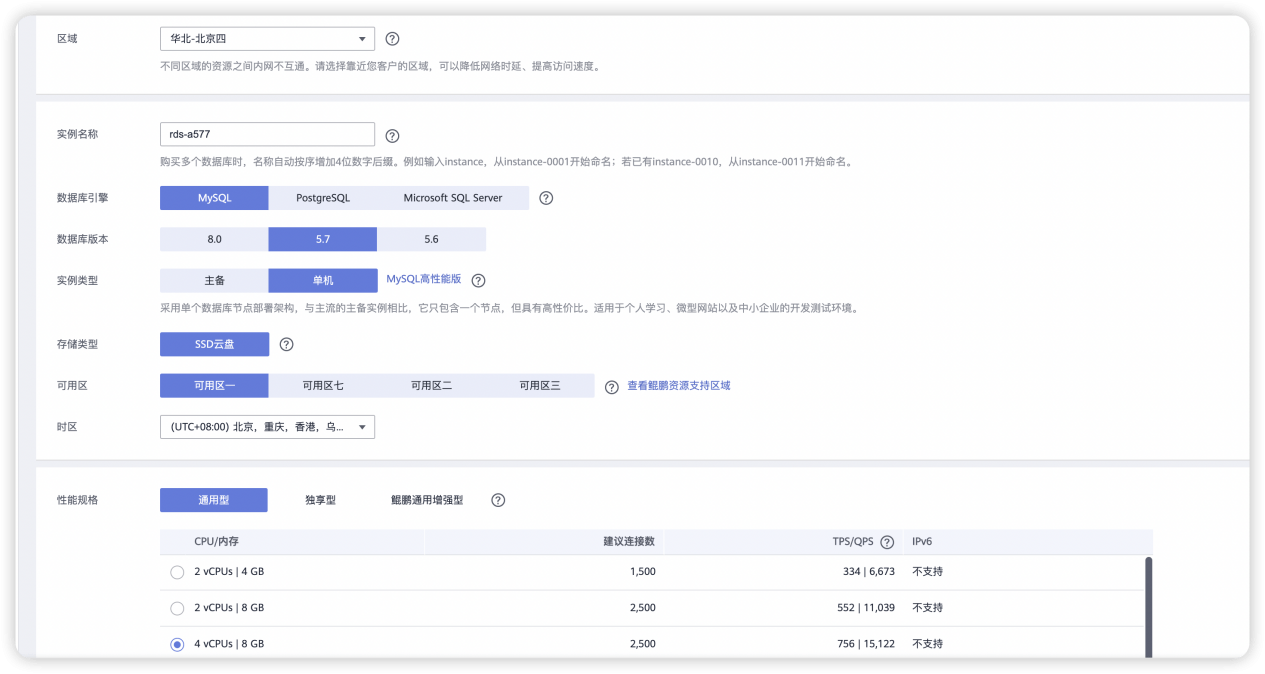Select the 2 vCPUs | 8 GB radio button
Image resolution: width=1265 pixels, height=674 pixels.
pyautogui.click(x=177, y=608)
